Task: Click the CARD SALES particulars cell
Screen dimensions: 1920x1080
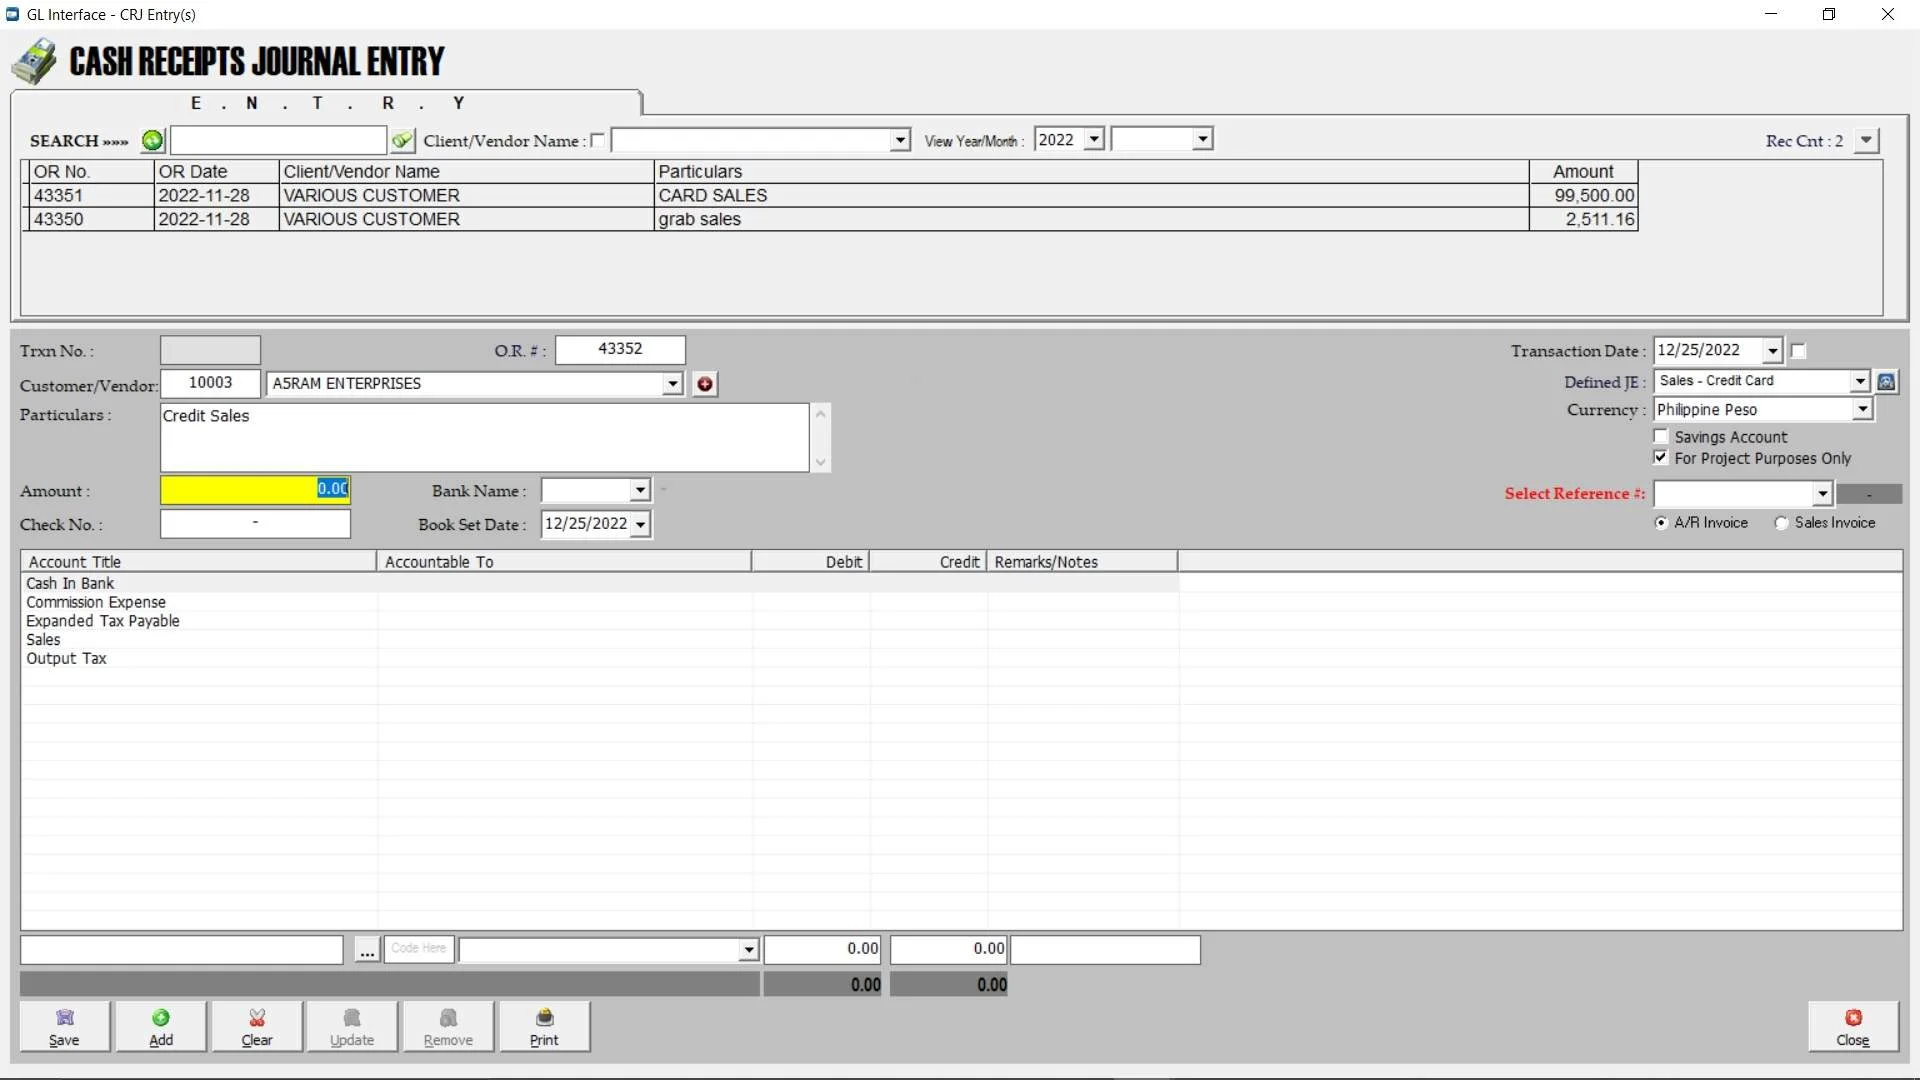Action: coord(1091,196)
